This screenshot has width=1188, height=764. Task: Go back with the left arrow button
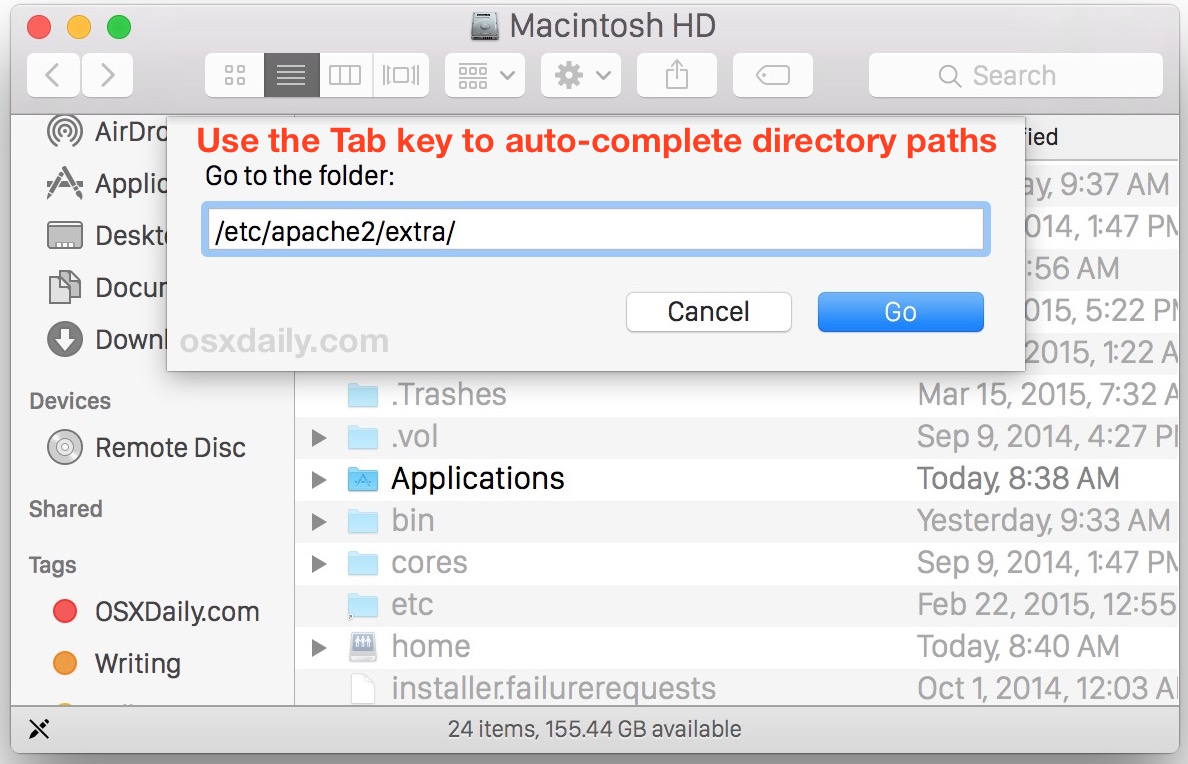(x=53, y=75)
